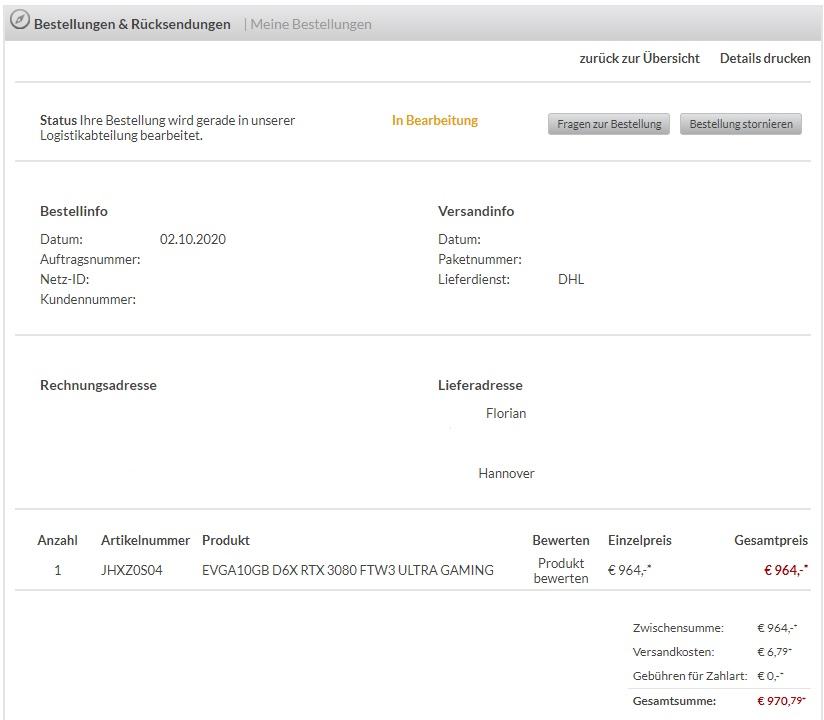The image size is (824, 720).
Task: Click the Einzelpreis value € 964,-
Action: 629,570
